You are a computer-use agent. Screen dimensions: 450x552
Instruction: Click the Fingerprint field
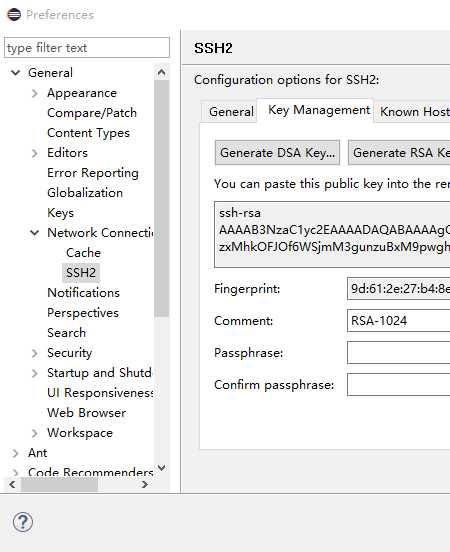[x=399, y=289]
